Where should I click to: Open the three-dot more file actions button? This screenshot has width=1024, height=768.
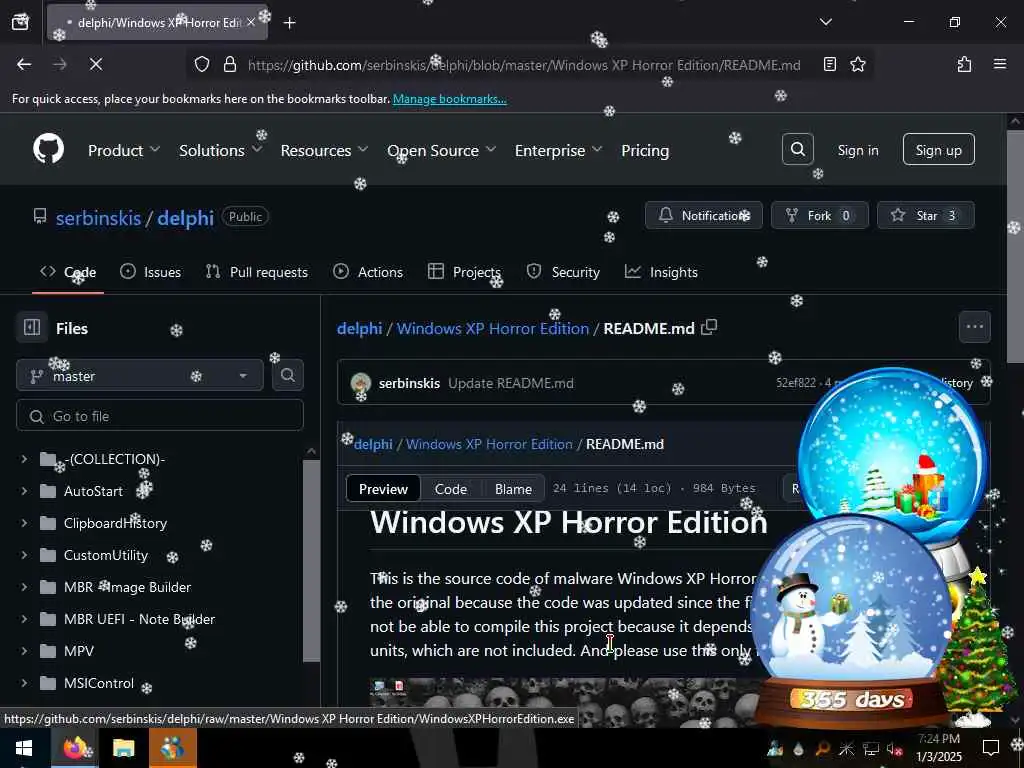pos(974,327)
